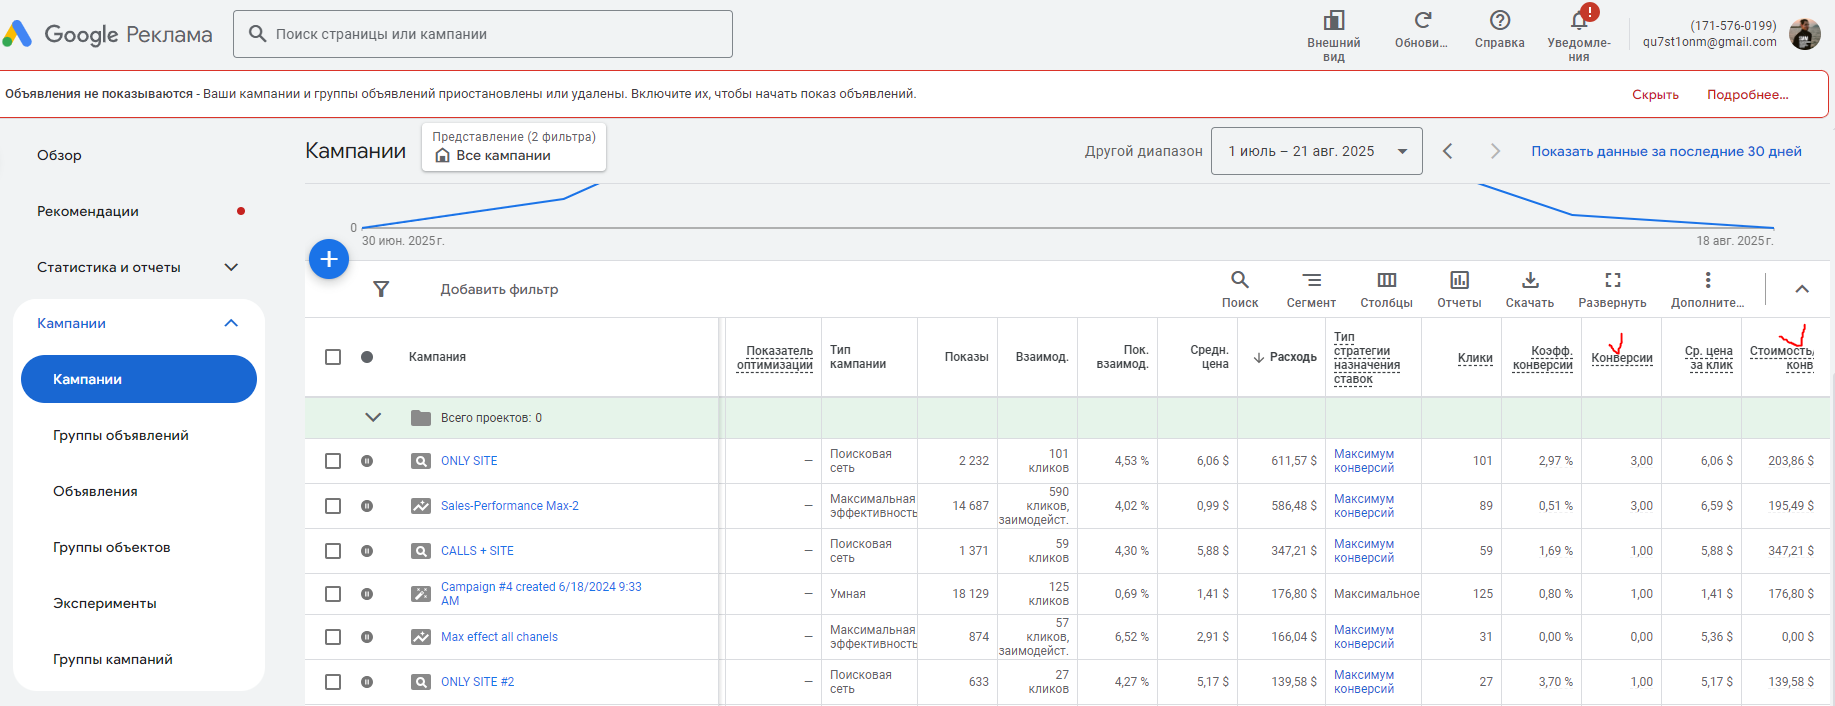1835x706 pixels.
Task: Click the campaign search input field
Action: click(482, 34)
